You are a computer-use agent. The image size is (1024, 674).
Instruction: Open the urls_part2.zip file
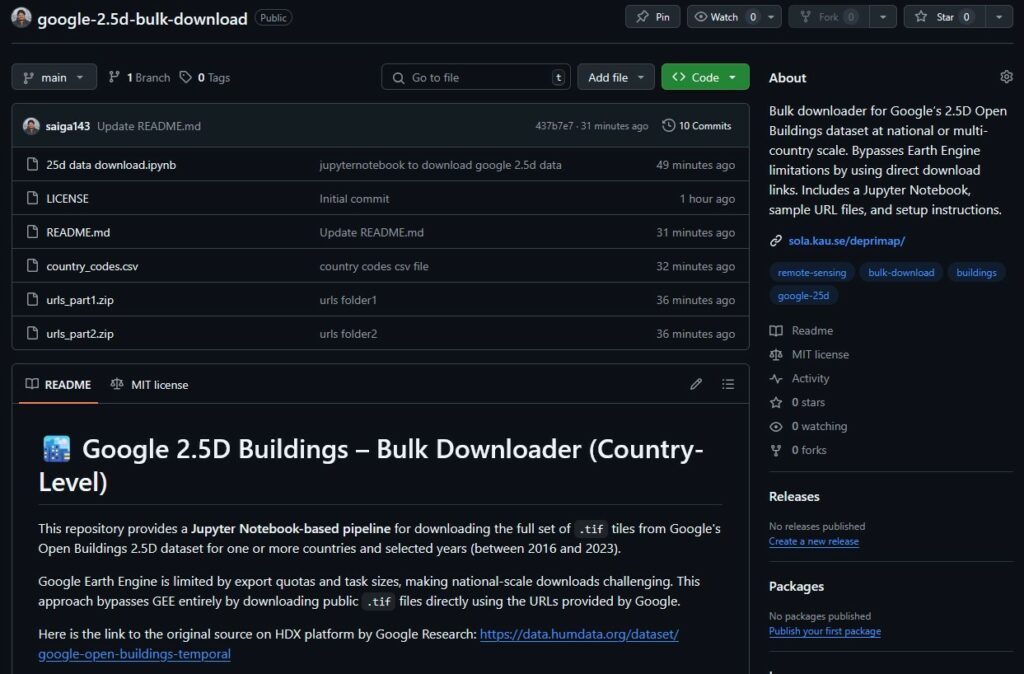[x=80, y=334]
